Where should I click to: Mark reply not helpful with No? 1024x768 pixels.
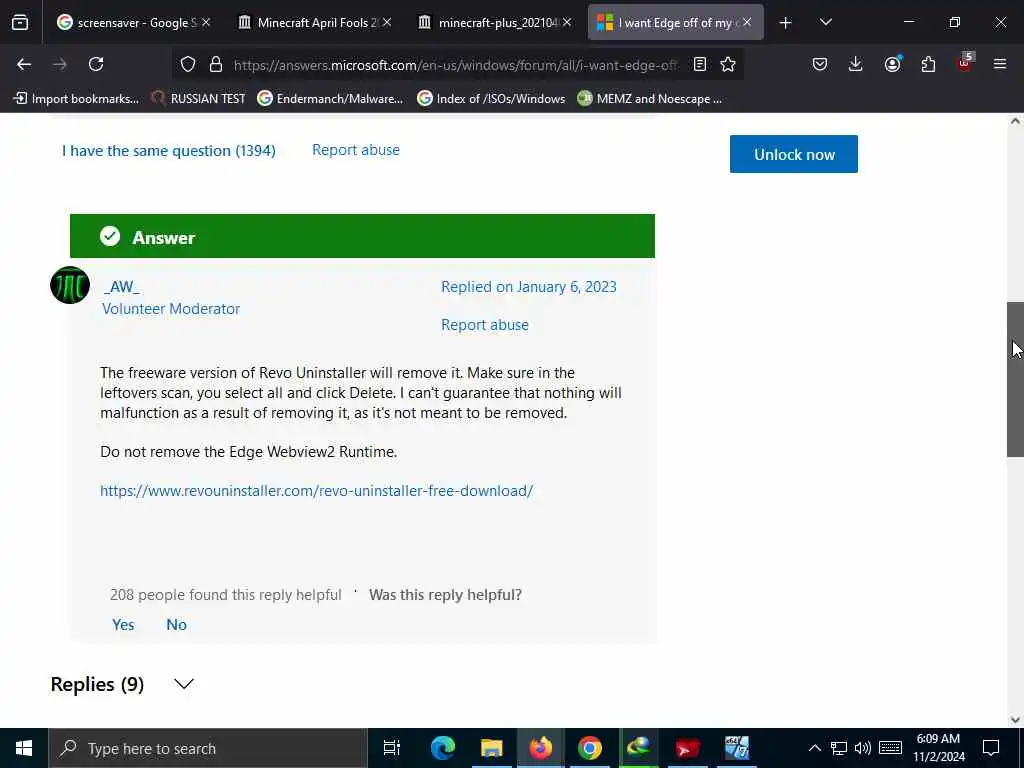(x=176, y=624)
